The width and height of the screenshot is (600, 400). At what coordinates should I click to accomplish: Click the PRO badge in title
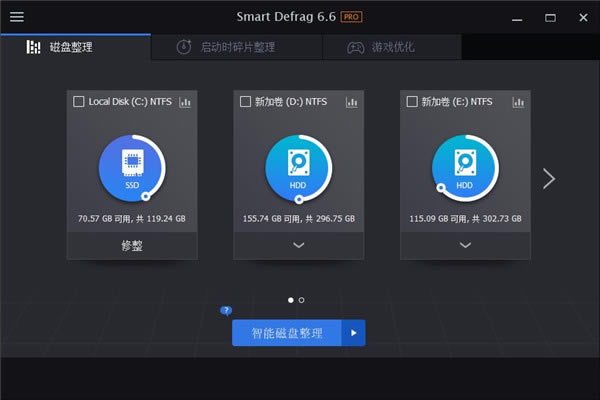[351, 17]
